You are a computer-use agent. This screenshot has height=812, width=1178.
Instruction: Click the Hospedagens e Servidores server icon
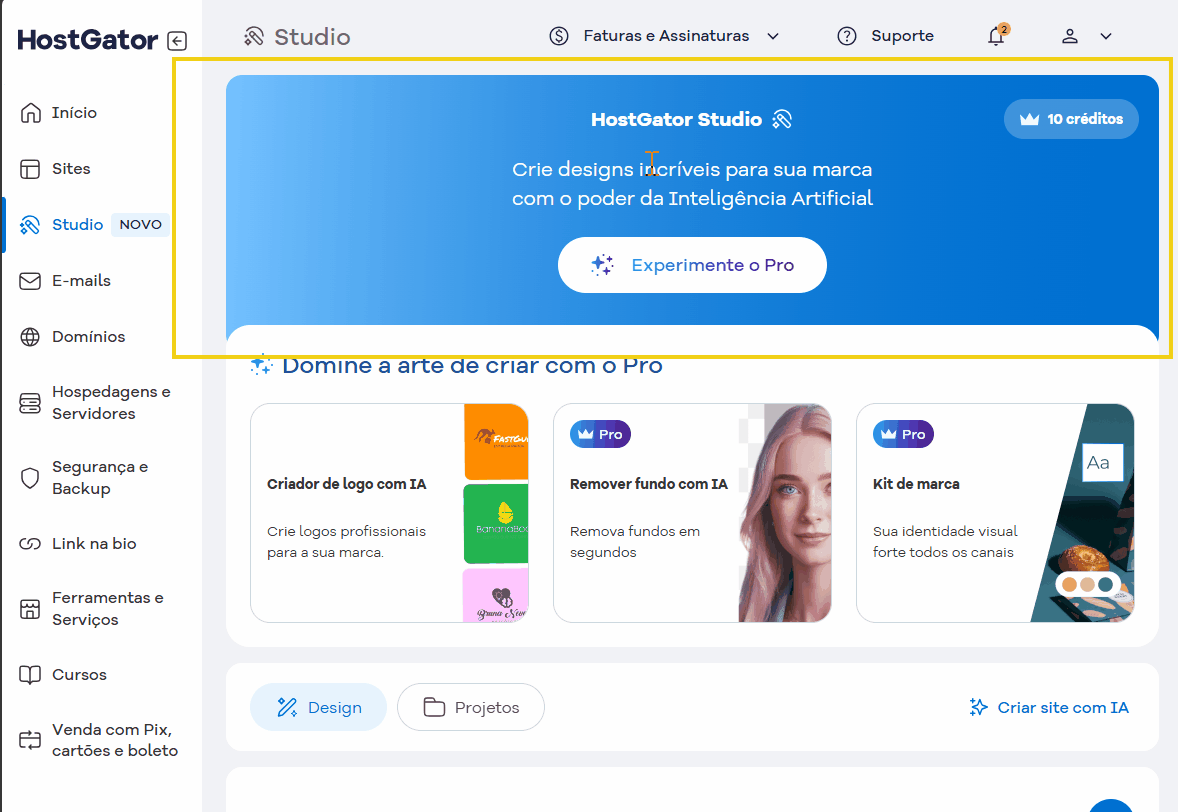(30, 403)
